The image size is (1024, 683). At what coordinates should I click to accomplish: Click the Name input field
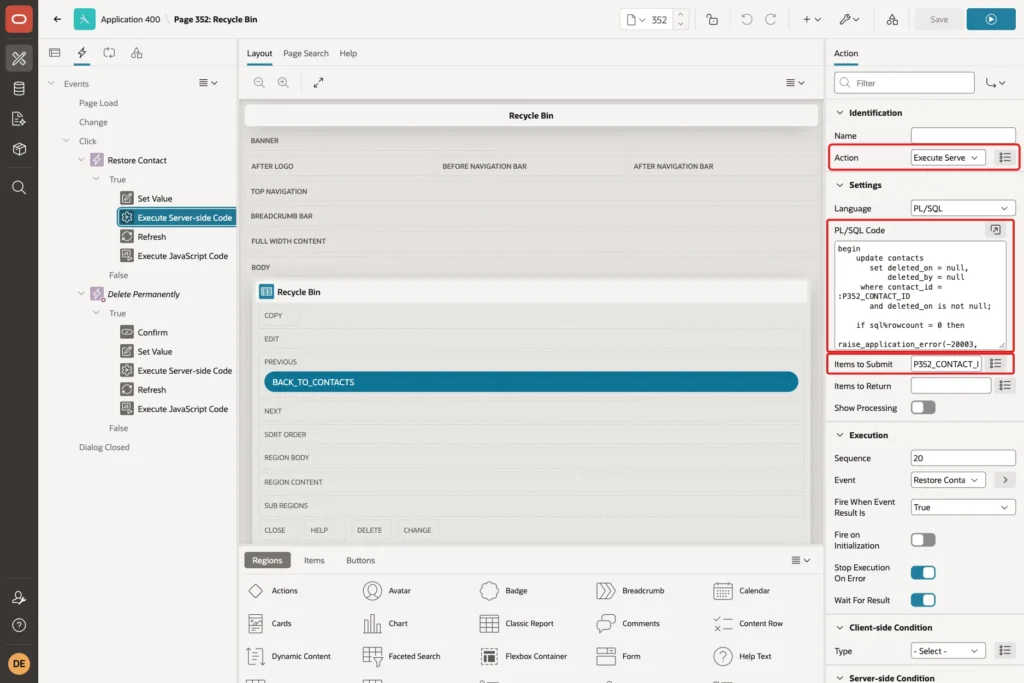963,136
